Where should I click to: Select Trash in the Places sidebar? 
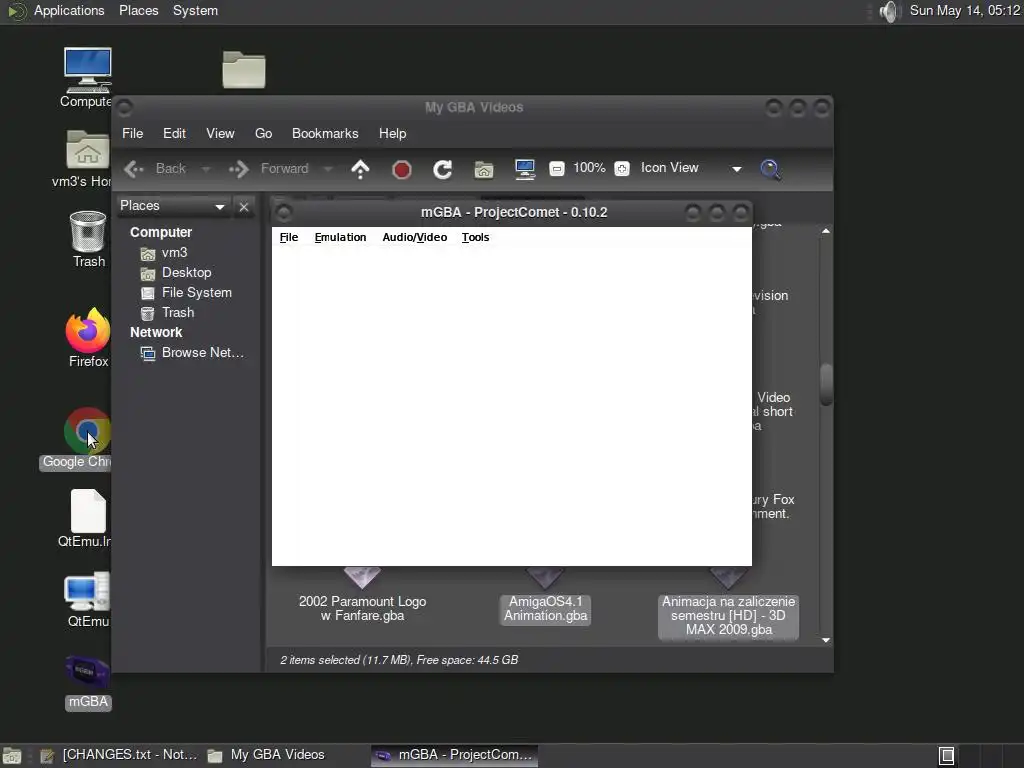coord(167,313)
